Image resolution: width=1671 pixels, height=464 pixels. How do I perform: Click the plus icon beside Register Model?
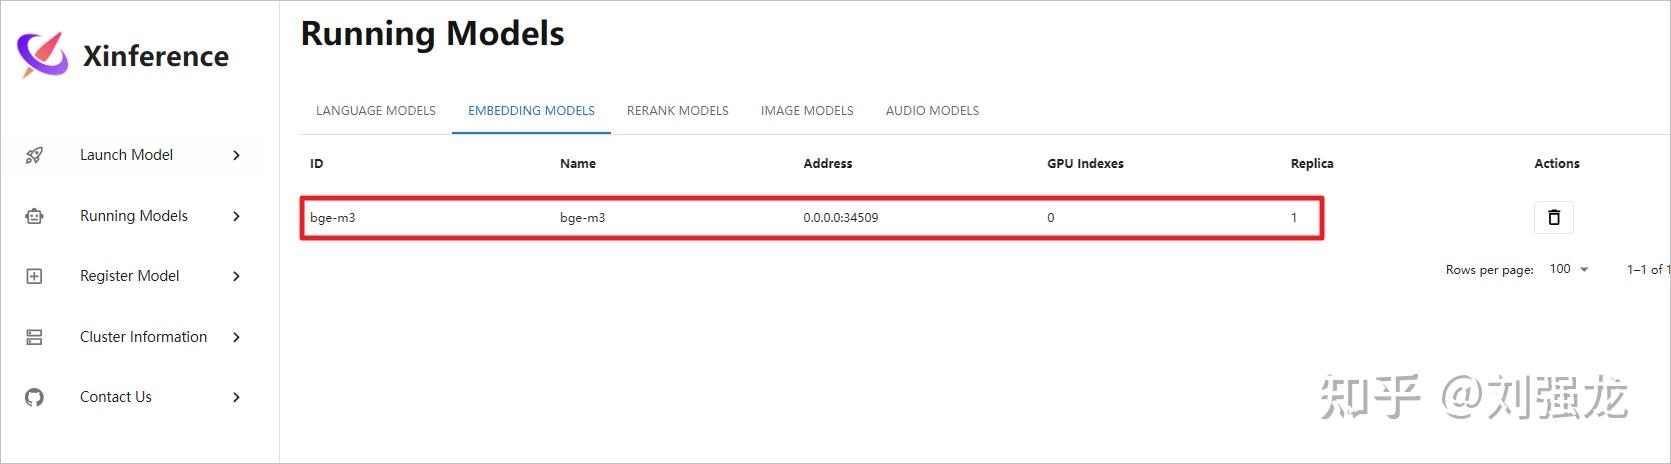[x=34, y=276]
